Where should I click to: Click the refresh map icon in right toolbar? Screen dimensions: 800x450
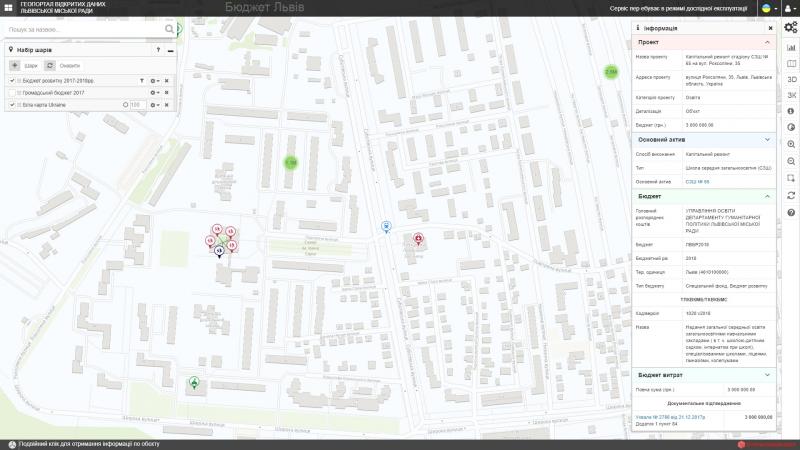point(791,195)
